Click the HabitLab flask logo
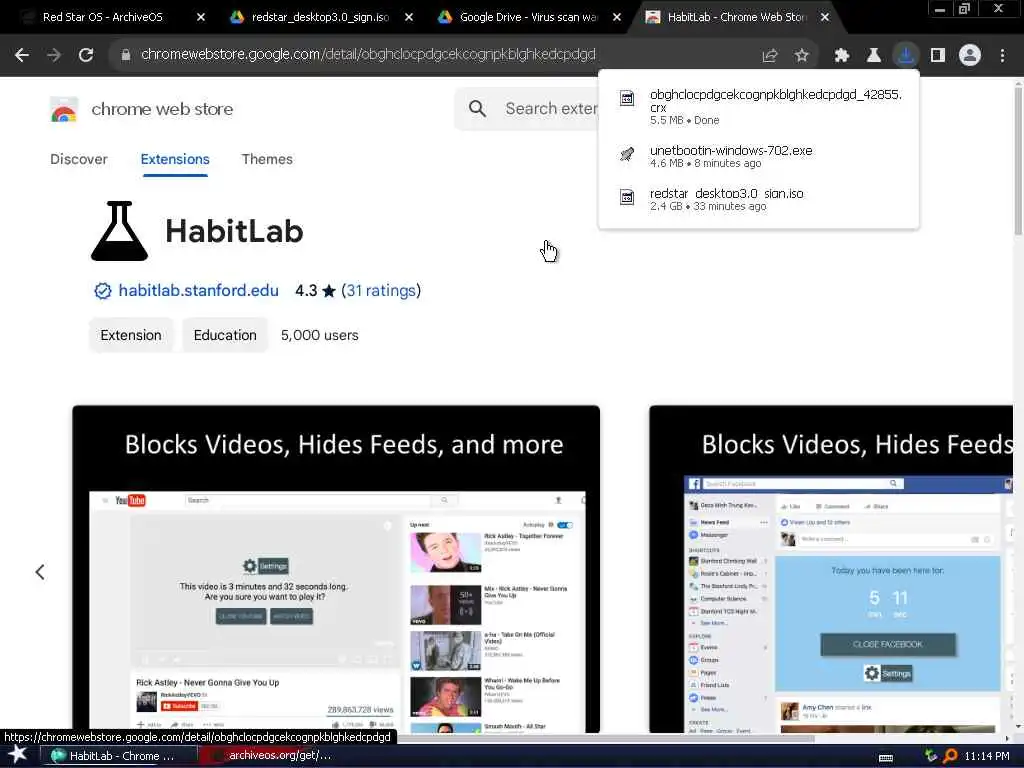This screenshot has height=768, width=1024. point(120,231)
